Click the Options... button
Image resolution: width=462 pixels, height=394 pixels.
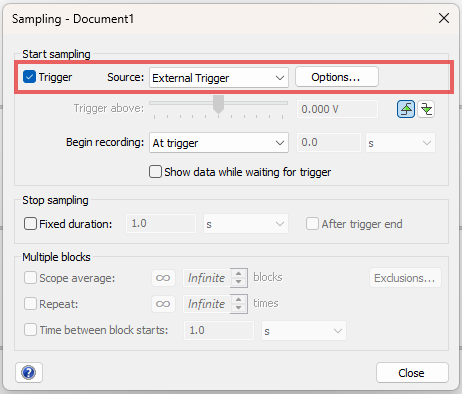337,77
